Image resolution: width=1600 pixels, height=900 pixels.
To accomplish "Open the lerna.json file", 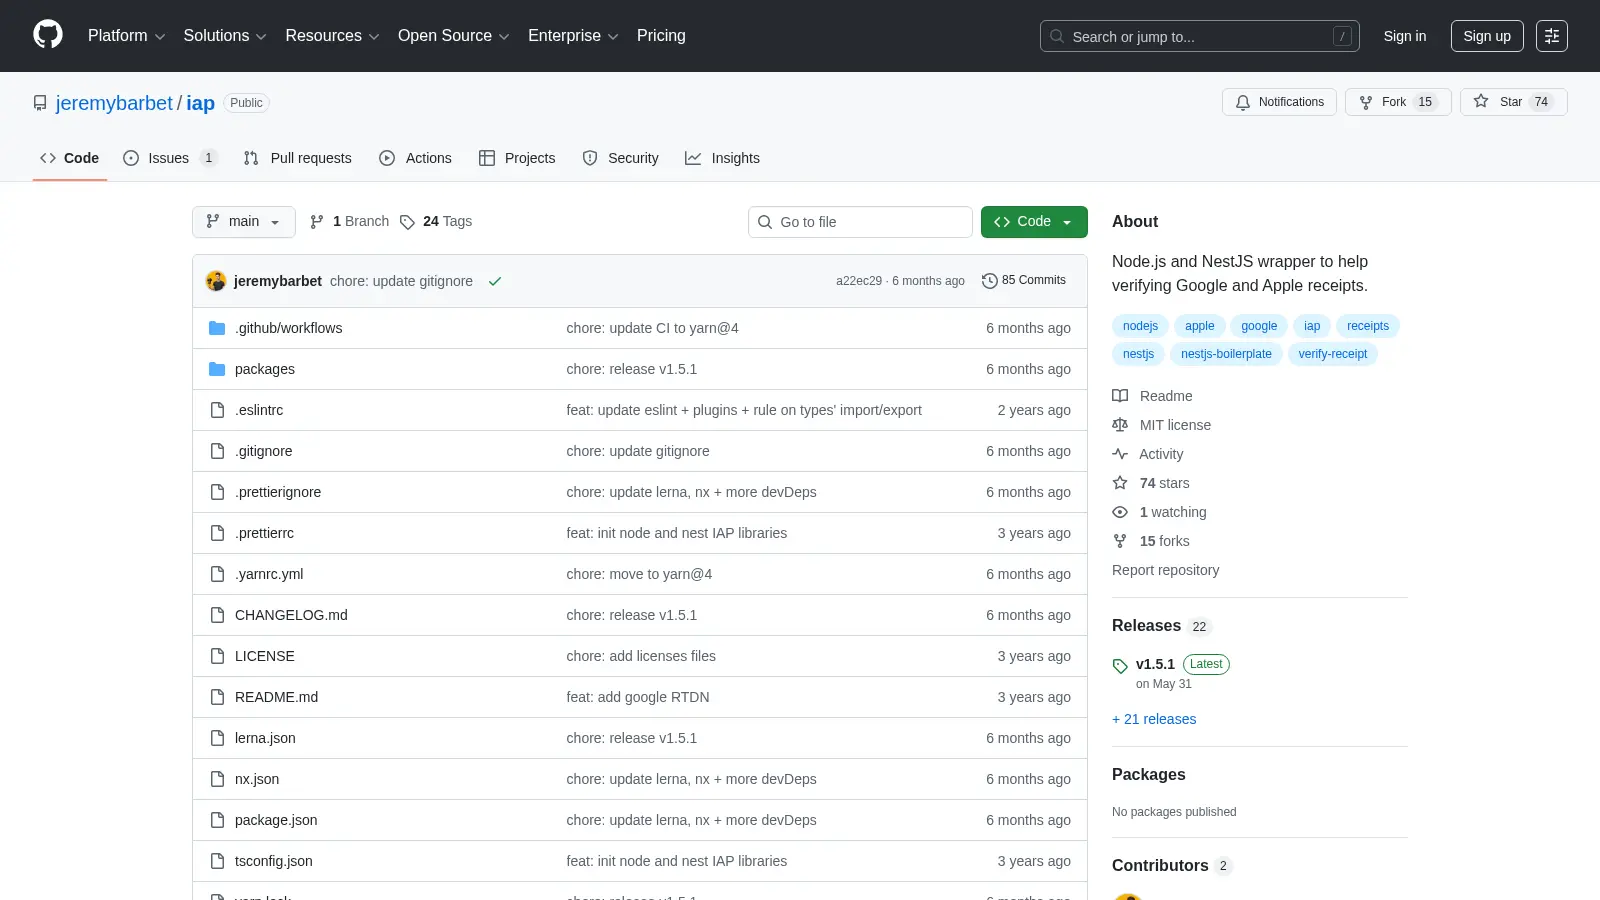I will (265, 738).
